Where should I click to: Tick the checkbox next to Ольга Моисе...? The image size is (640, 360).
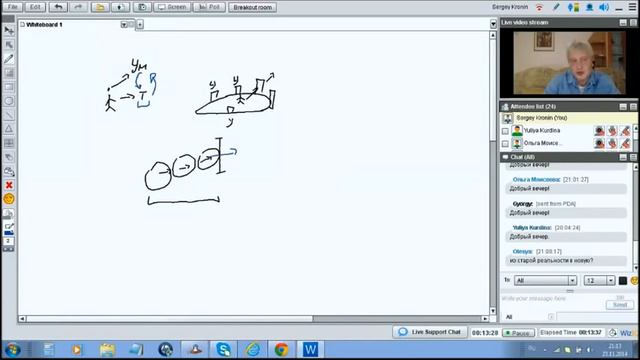505,144
